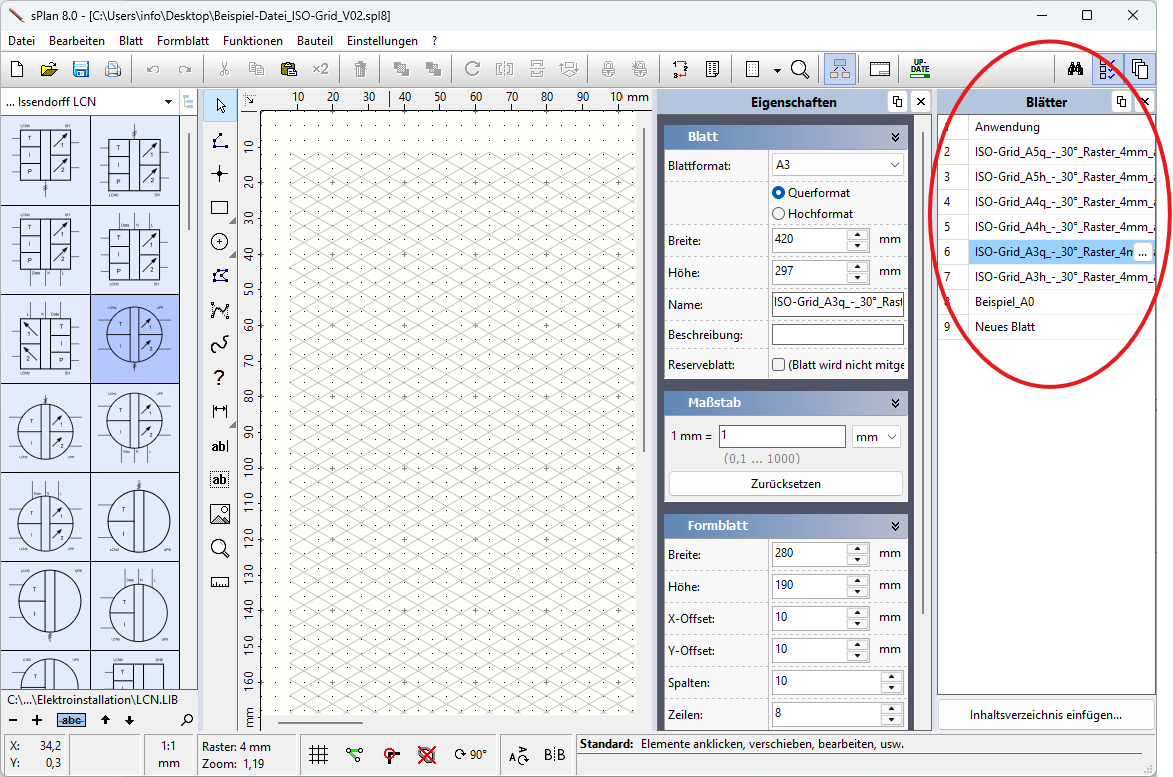Click the save file toolbar icon
This screenshot has width=1173, height=777.
[x=81, y=70]
